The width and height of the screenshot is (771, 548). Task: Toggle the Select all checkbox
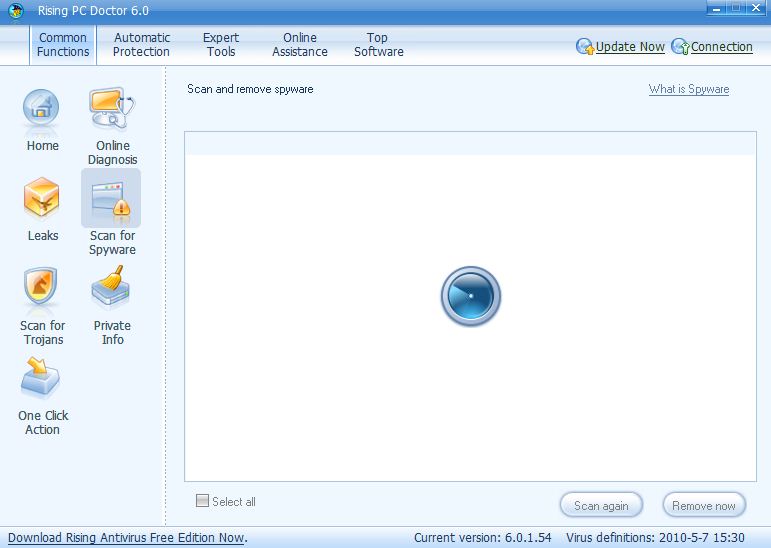pos(202,501)
